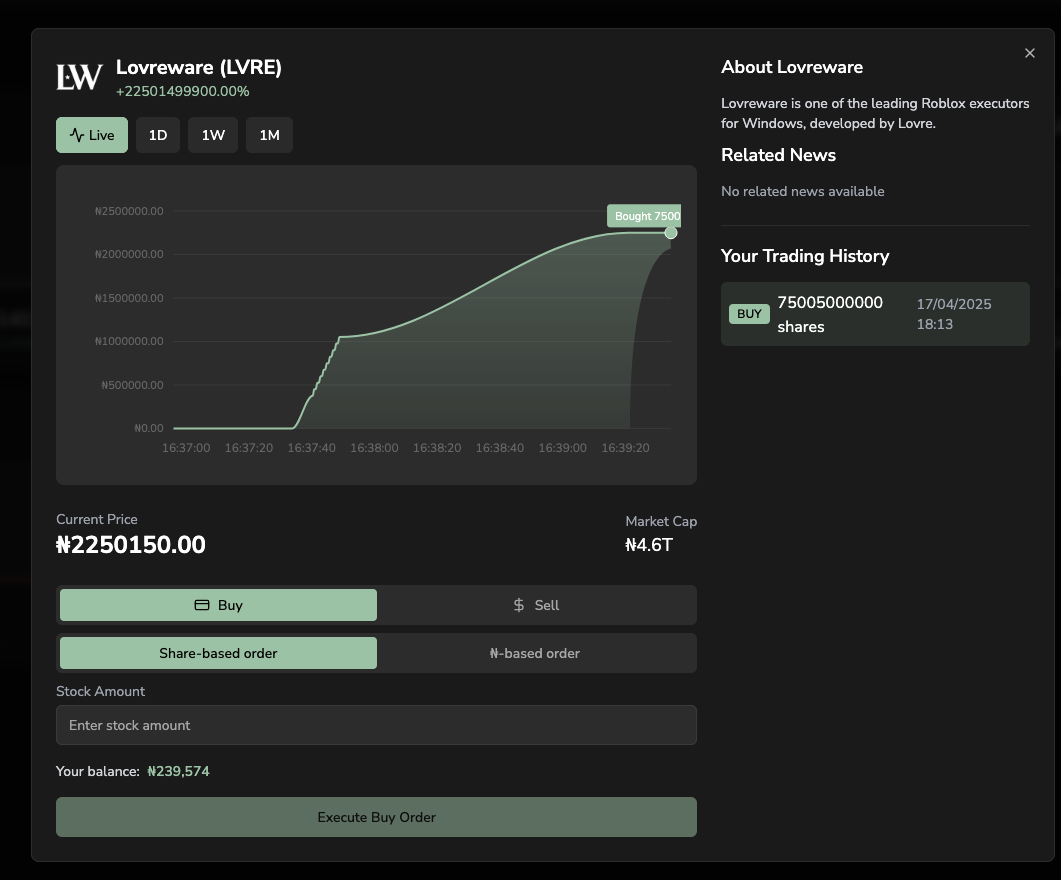
Task: Click the Market Cap label
Action: (x=661, y=521)
